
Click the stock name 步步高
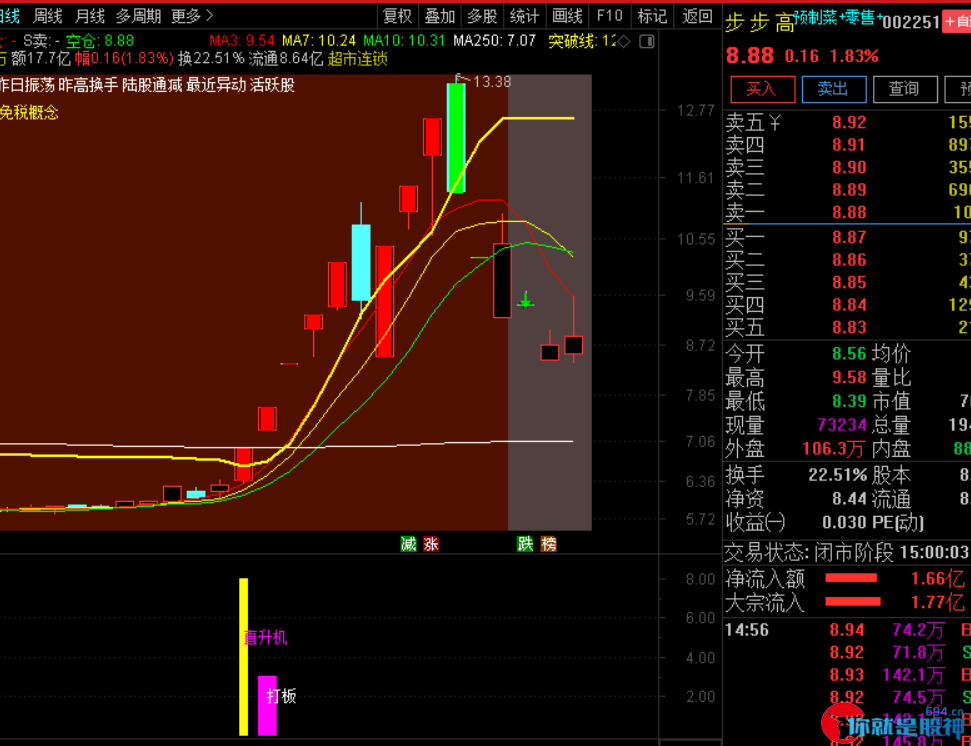pyautogui.click(x=759, y=24)
